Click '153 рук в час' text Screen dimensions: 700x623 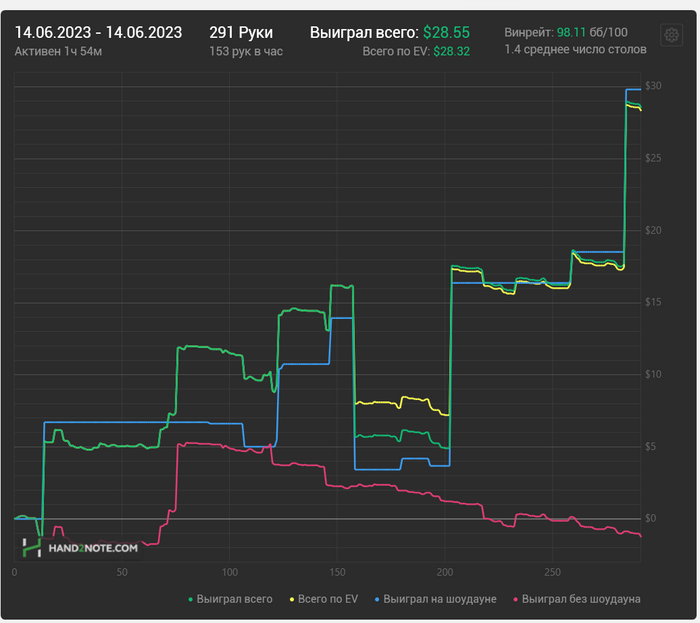click(246, 52)
